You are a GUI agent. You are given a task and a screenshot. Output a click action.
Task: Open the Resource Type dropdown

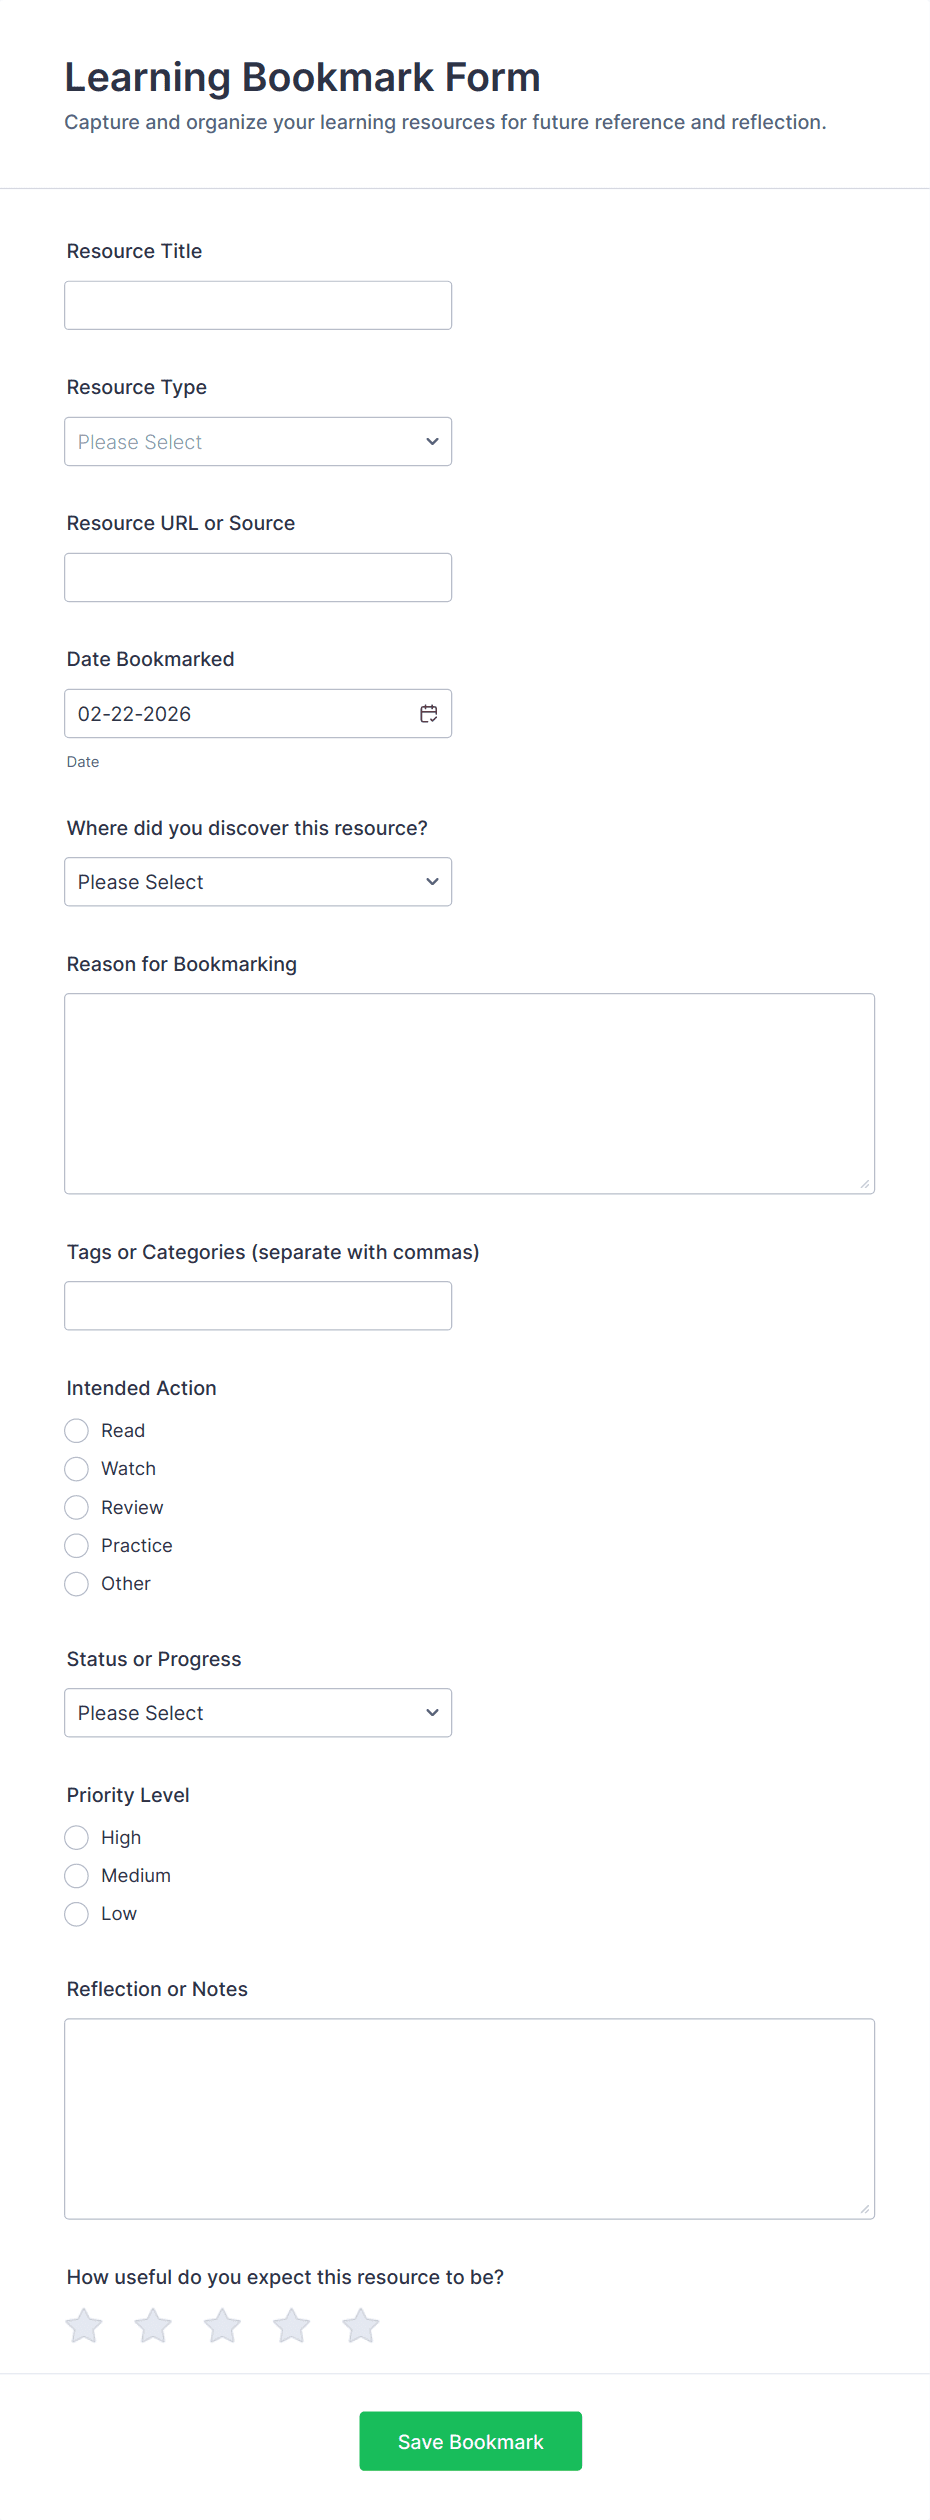click(258, 442)
